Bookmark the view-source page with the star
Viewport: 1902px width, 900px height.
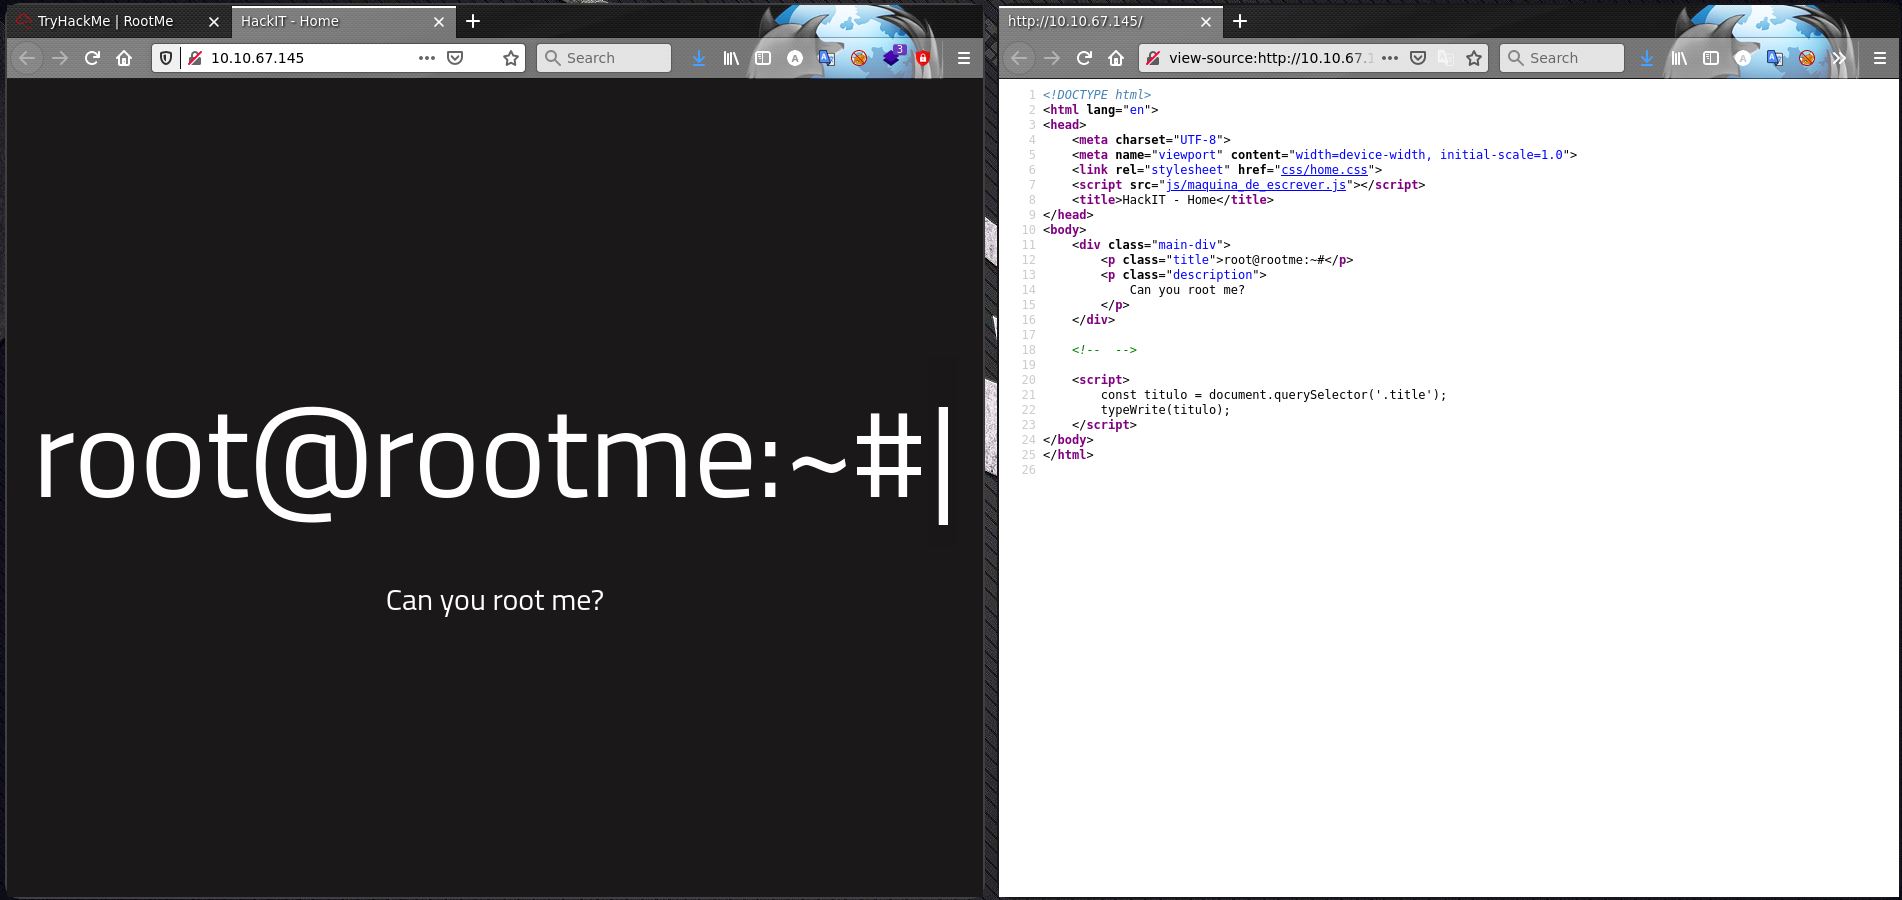pos(1474,58)
